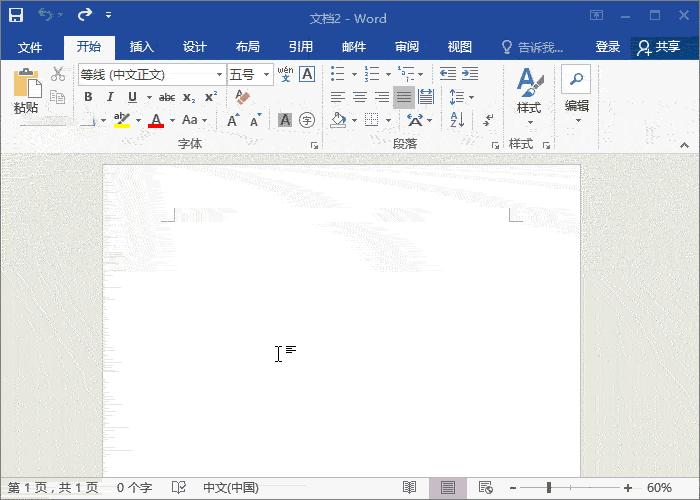The height and width of the screenshot is (500, 700).
Task: Click the enclosed character 字 icon
Action: pos(307,120)
